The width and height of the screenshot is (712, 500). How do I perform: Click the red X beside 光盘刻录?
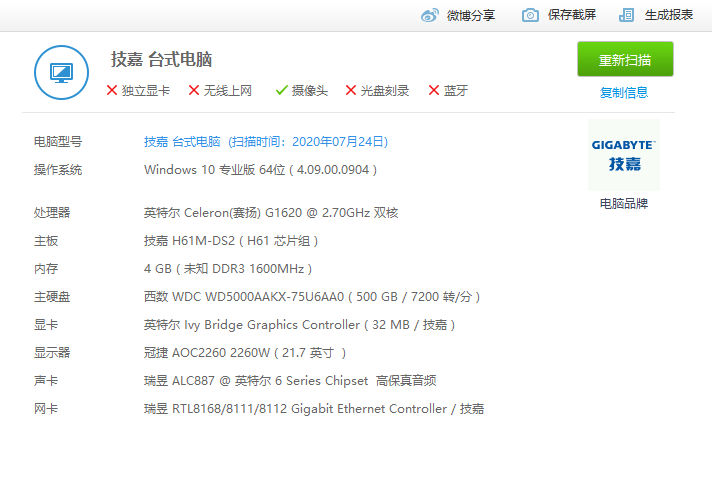[351, 90]
